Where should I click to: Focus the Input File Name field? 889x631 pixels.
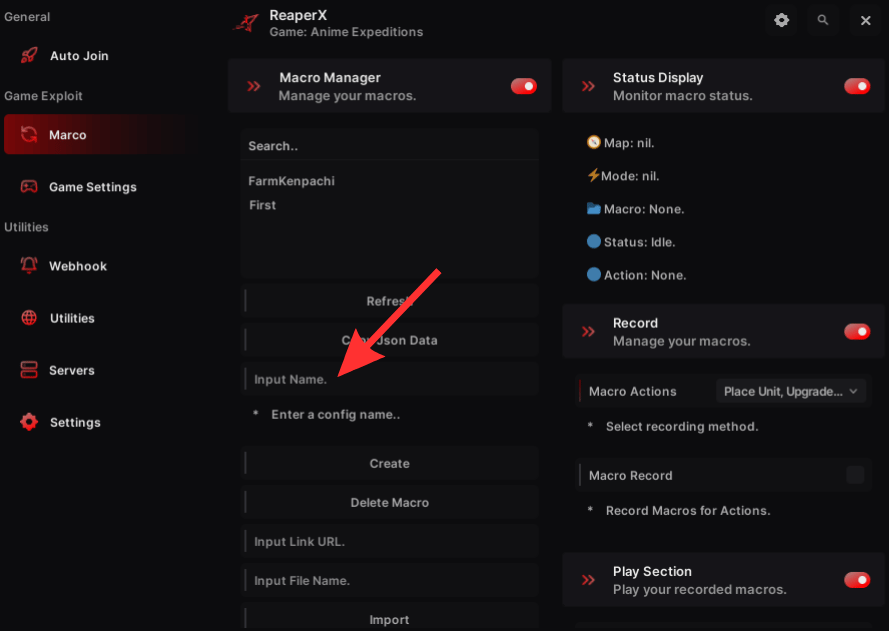pos(390,581)
